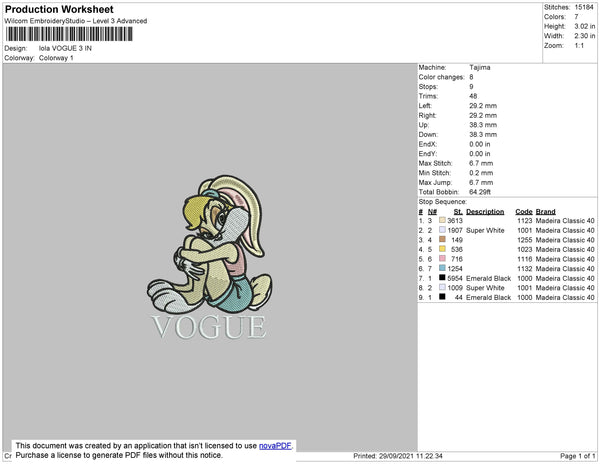Click the VOGUE embroidered lettering
Image resolution: width=600 pixels, height=464 pixels.
click(x=209, y=327)
